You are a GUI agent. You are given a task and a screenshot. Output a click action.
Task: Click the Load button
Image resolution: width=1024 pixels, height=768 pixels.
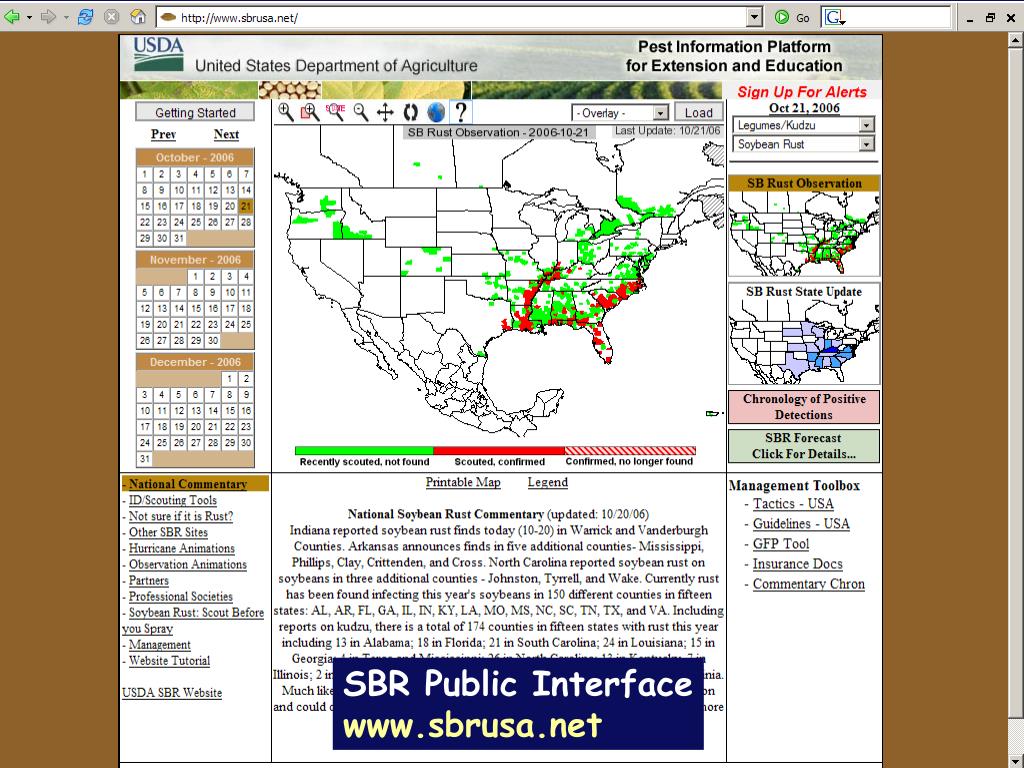[698, 112]
